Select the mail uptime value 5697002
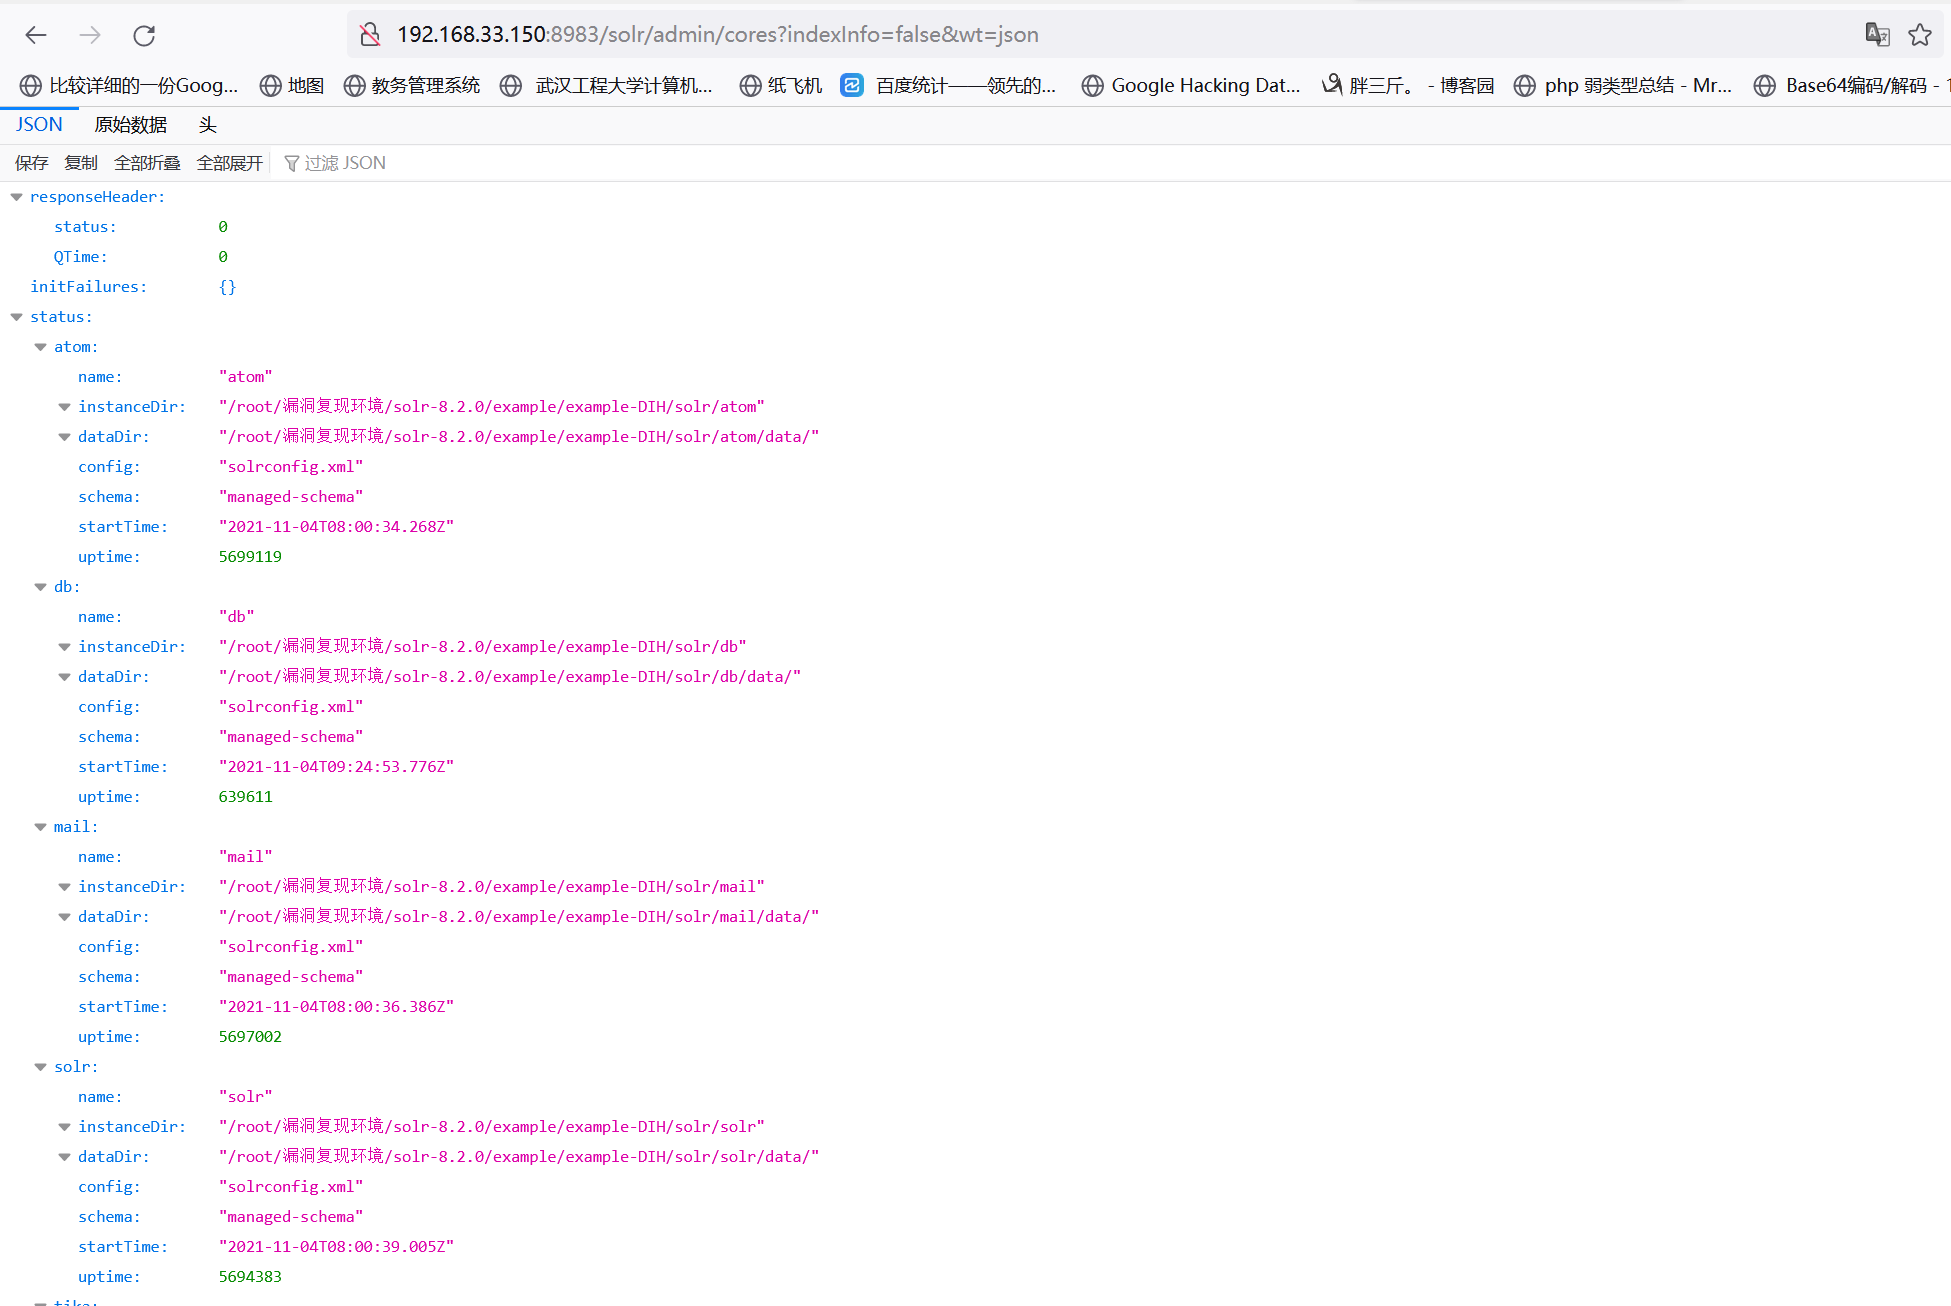Viewport: 1951px width, 1306px height. [250, 1037]
